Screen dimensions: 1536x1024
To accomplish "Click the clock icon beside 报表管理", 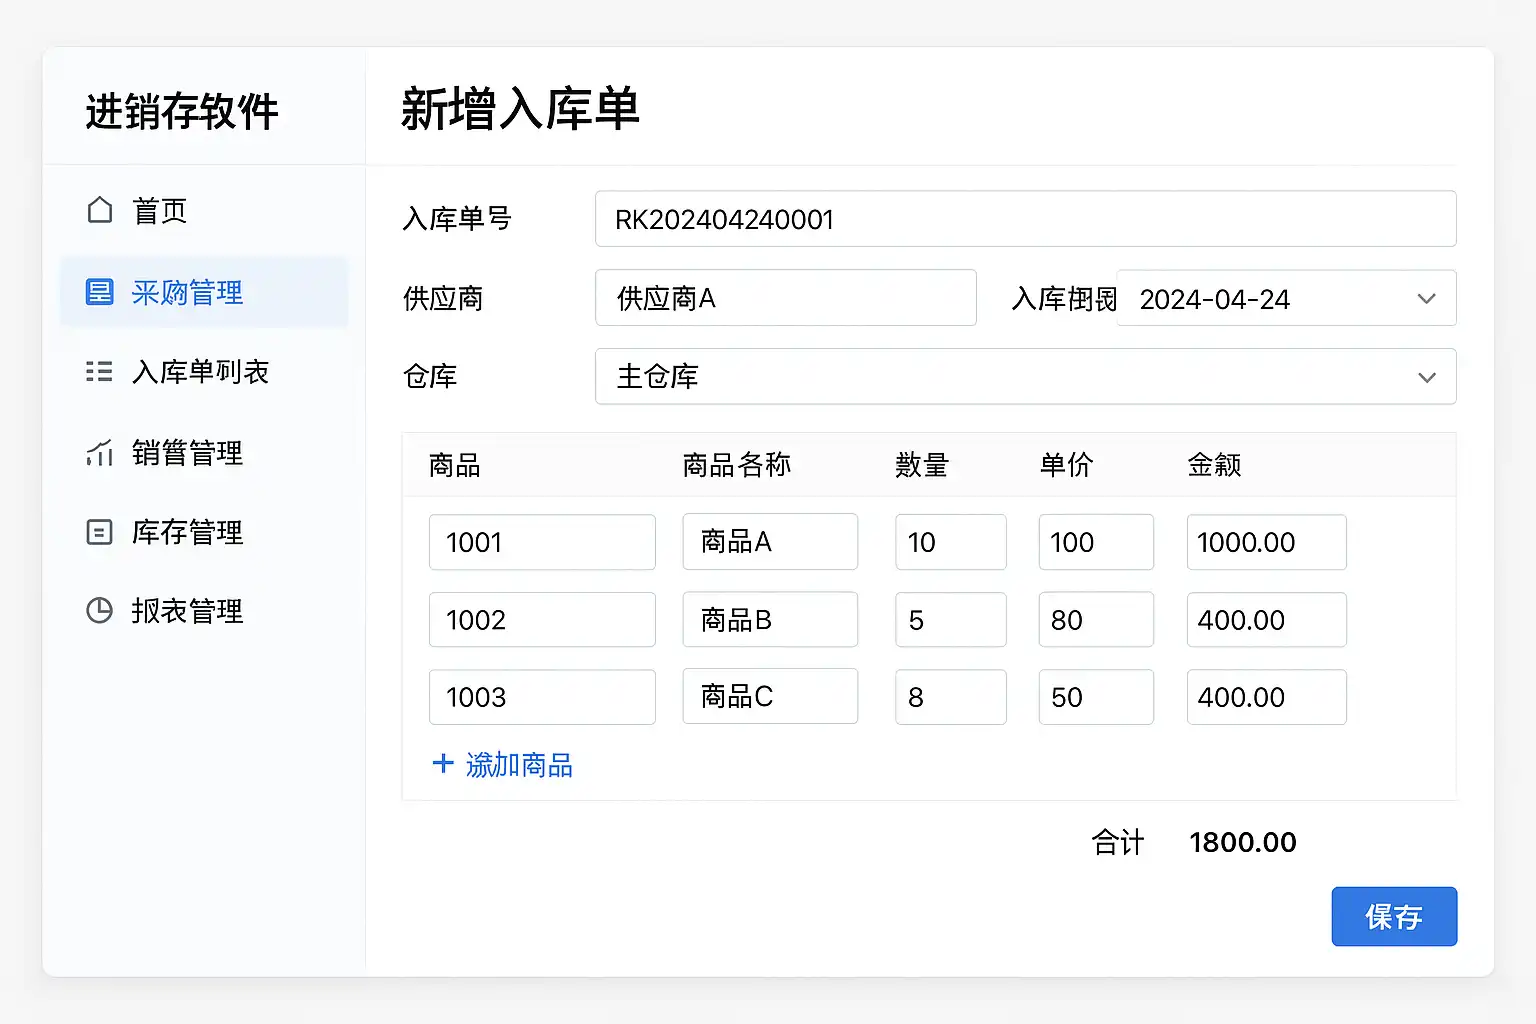I will (x=100, y=610).
